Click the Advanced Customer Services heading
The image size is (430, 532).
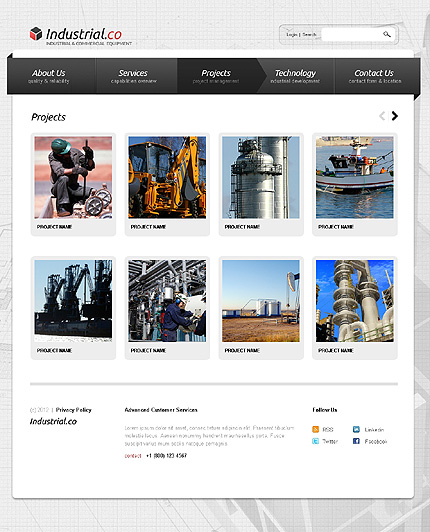[x=161, y=410]
